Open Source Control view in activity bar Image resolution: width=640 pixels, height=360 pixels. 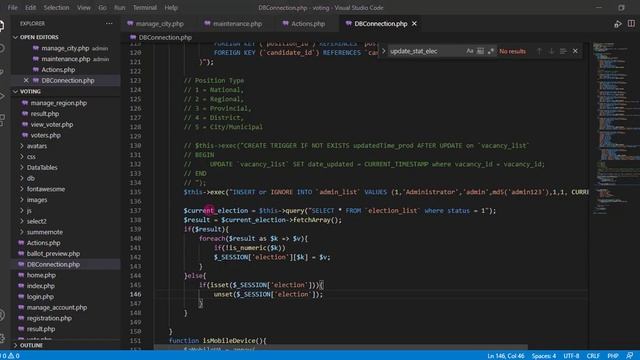click(x=2, y=71)
